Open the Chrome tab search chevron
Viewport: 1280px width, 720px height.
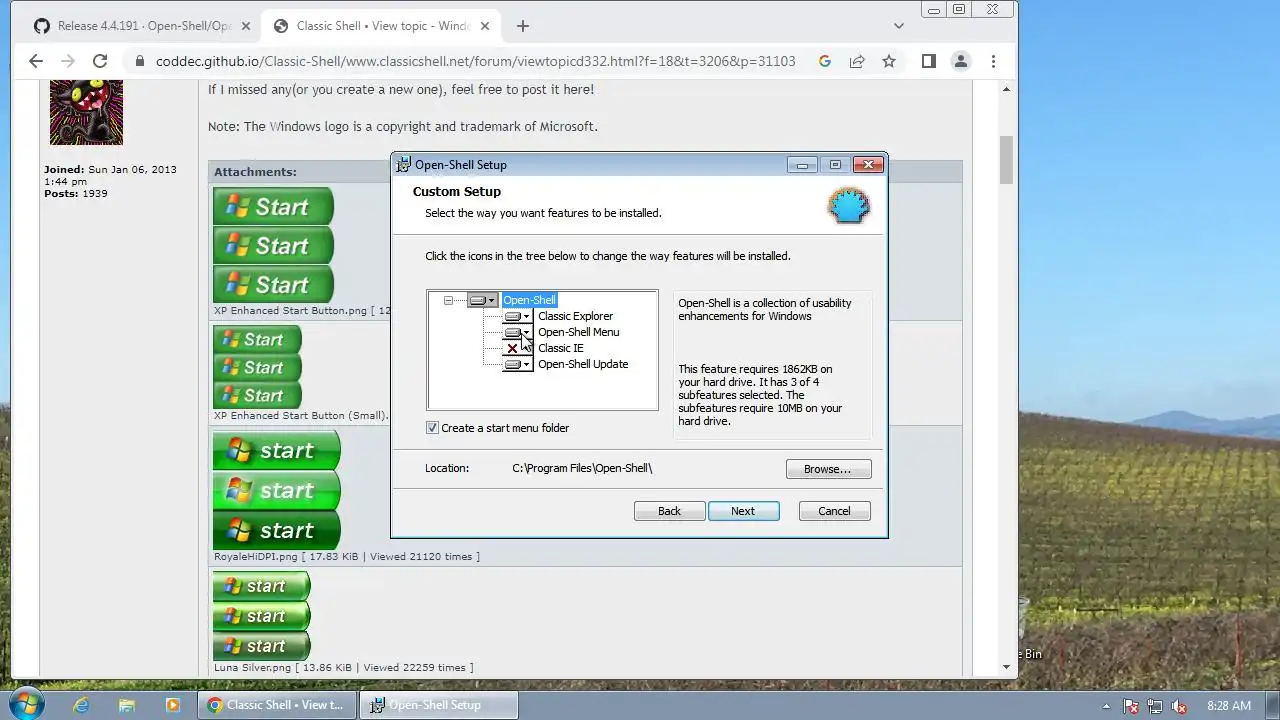click(x=899, y=26)
